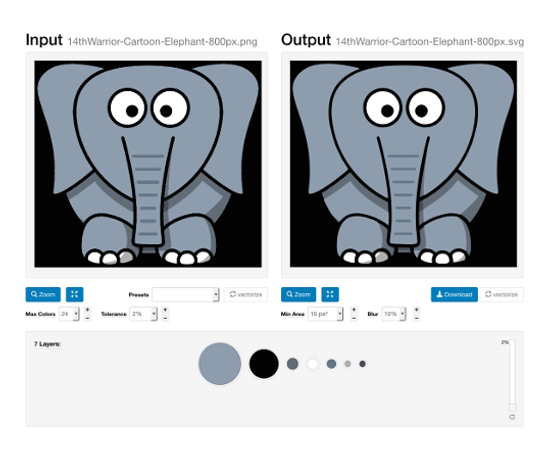This screenshot has width=550, height=460.
Task: Open the Blur dropdown
Action: coord(394,314)
